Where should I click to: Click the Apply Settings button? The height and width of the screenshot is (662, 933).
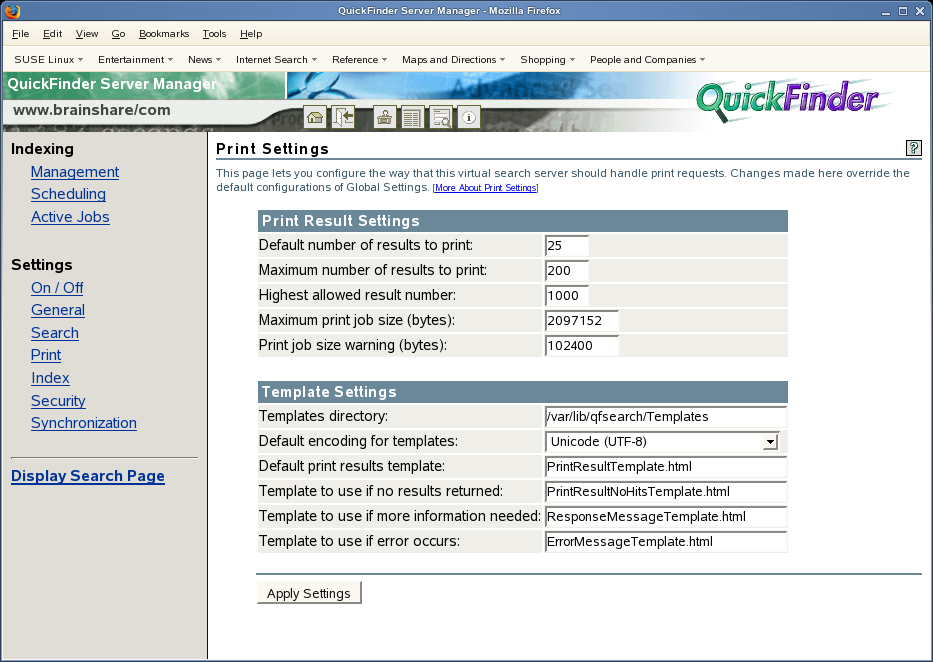click(309, 593)
